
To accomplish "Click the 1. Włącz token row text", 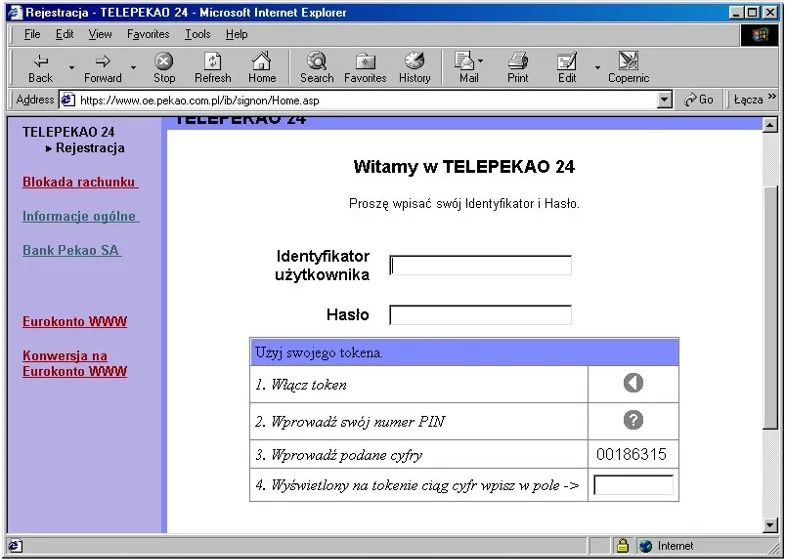I will (x=301, y=385).
